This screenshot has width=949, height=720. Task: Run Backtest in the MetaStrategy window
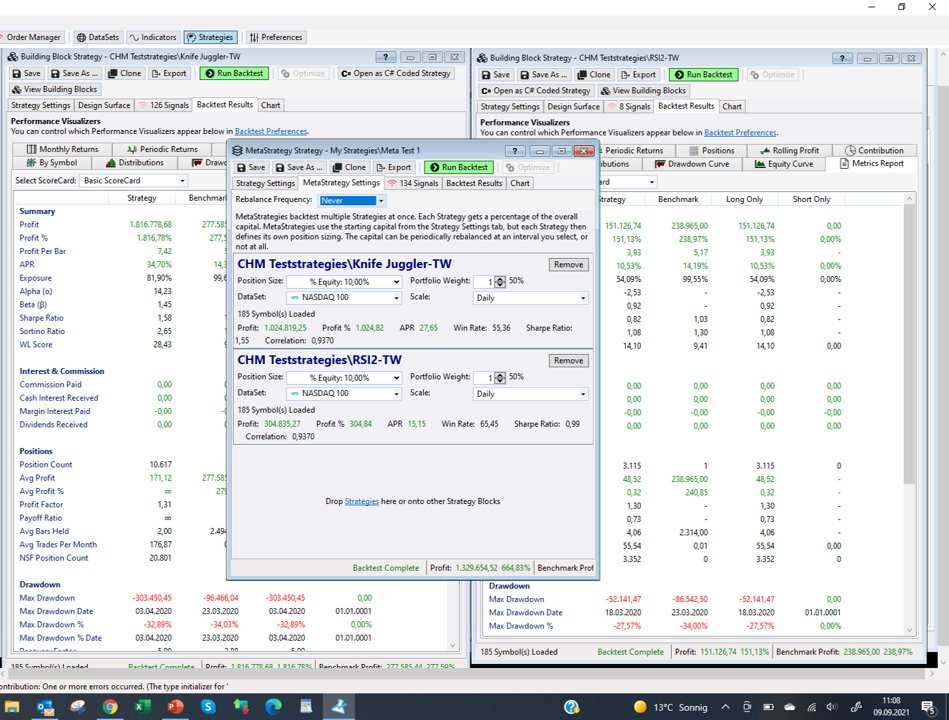457,167
